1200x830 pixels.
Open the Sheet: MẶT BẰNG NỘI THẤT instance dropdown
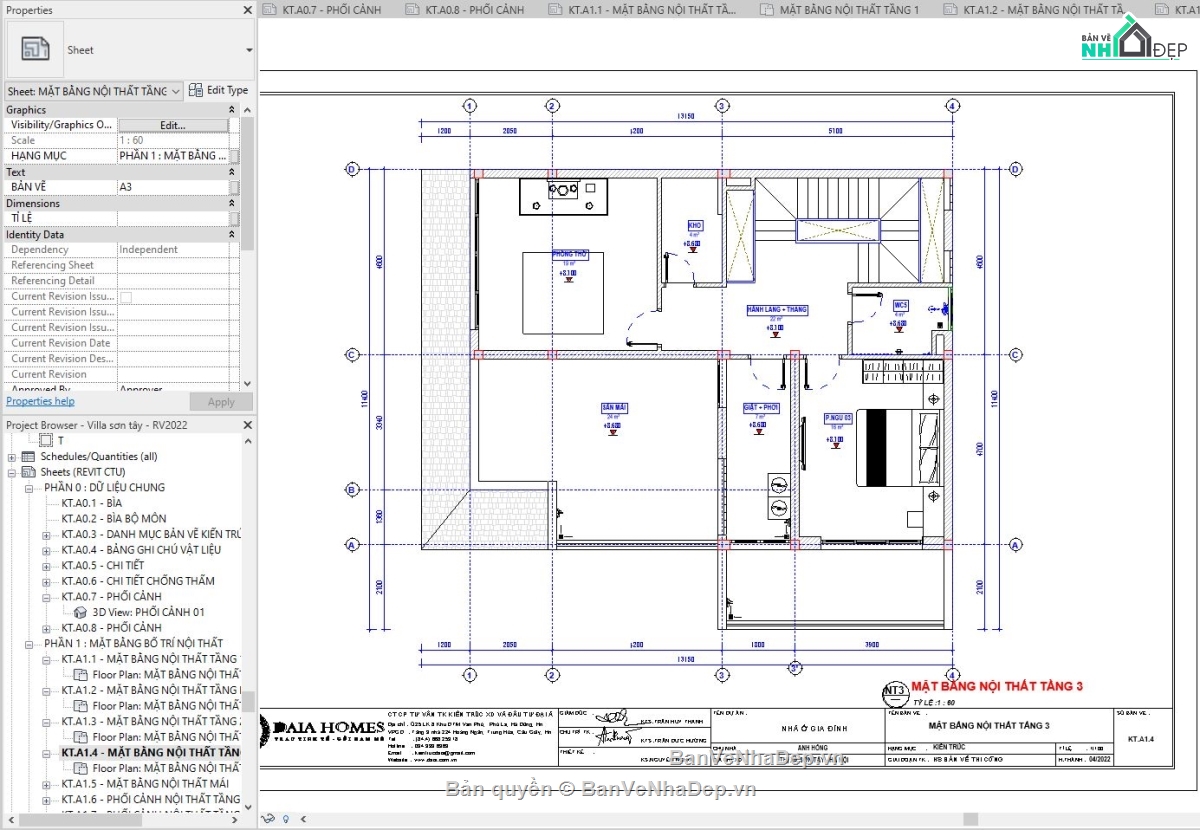pyautogui.click(x=176, y=91)
